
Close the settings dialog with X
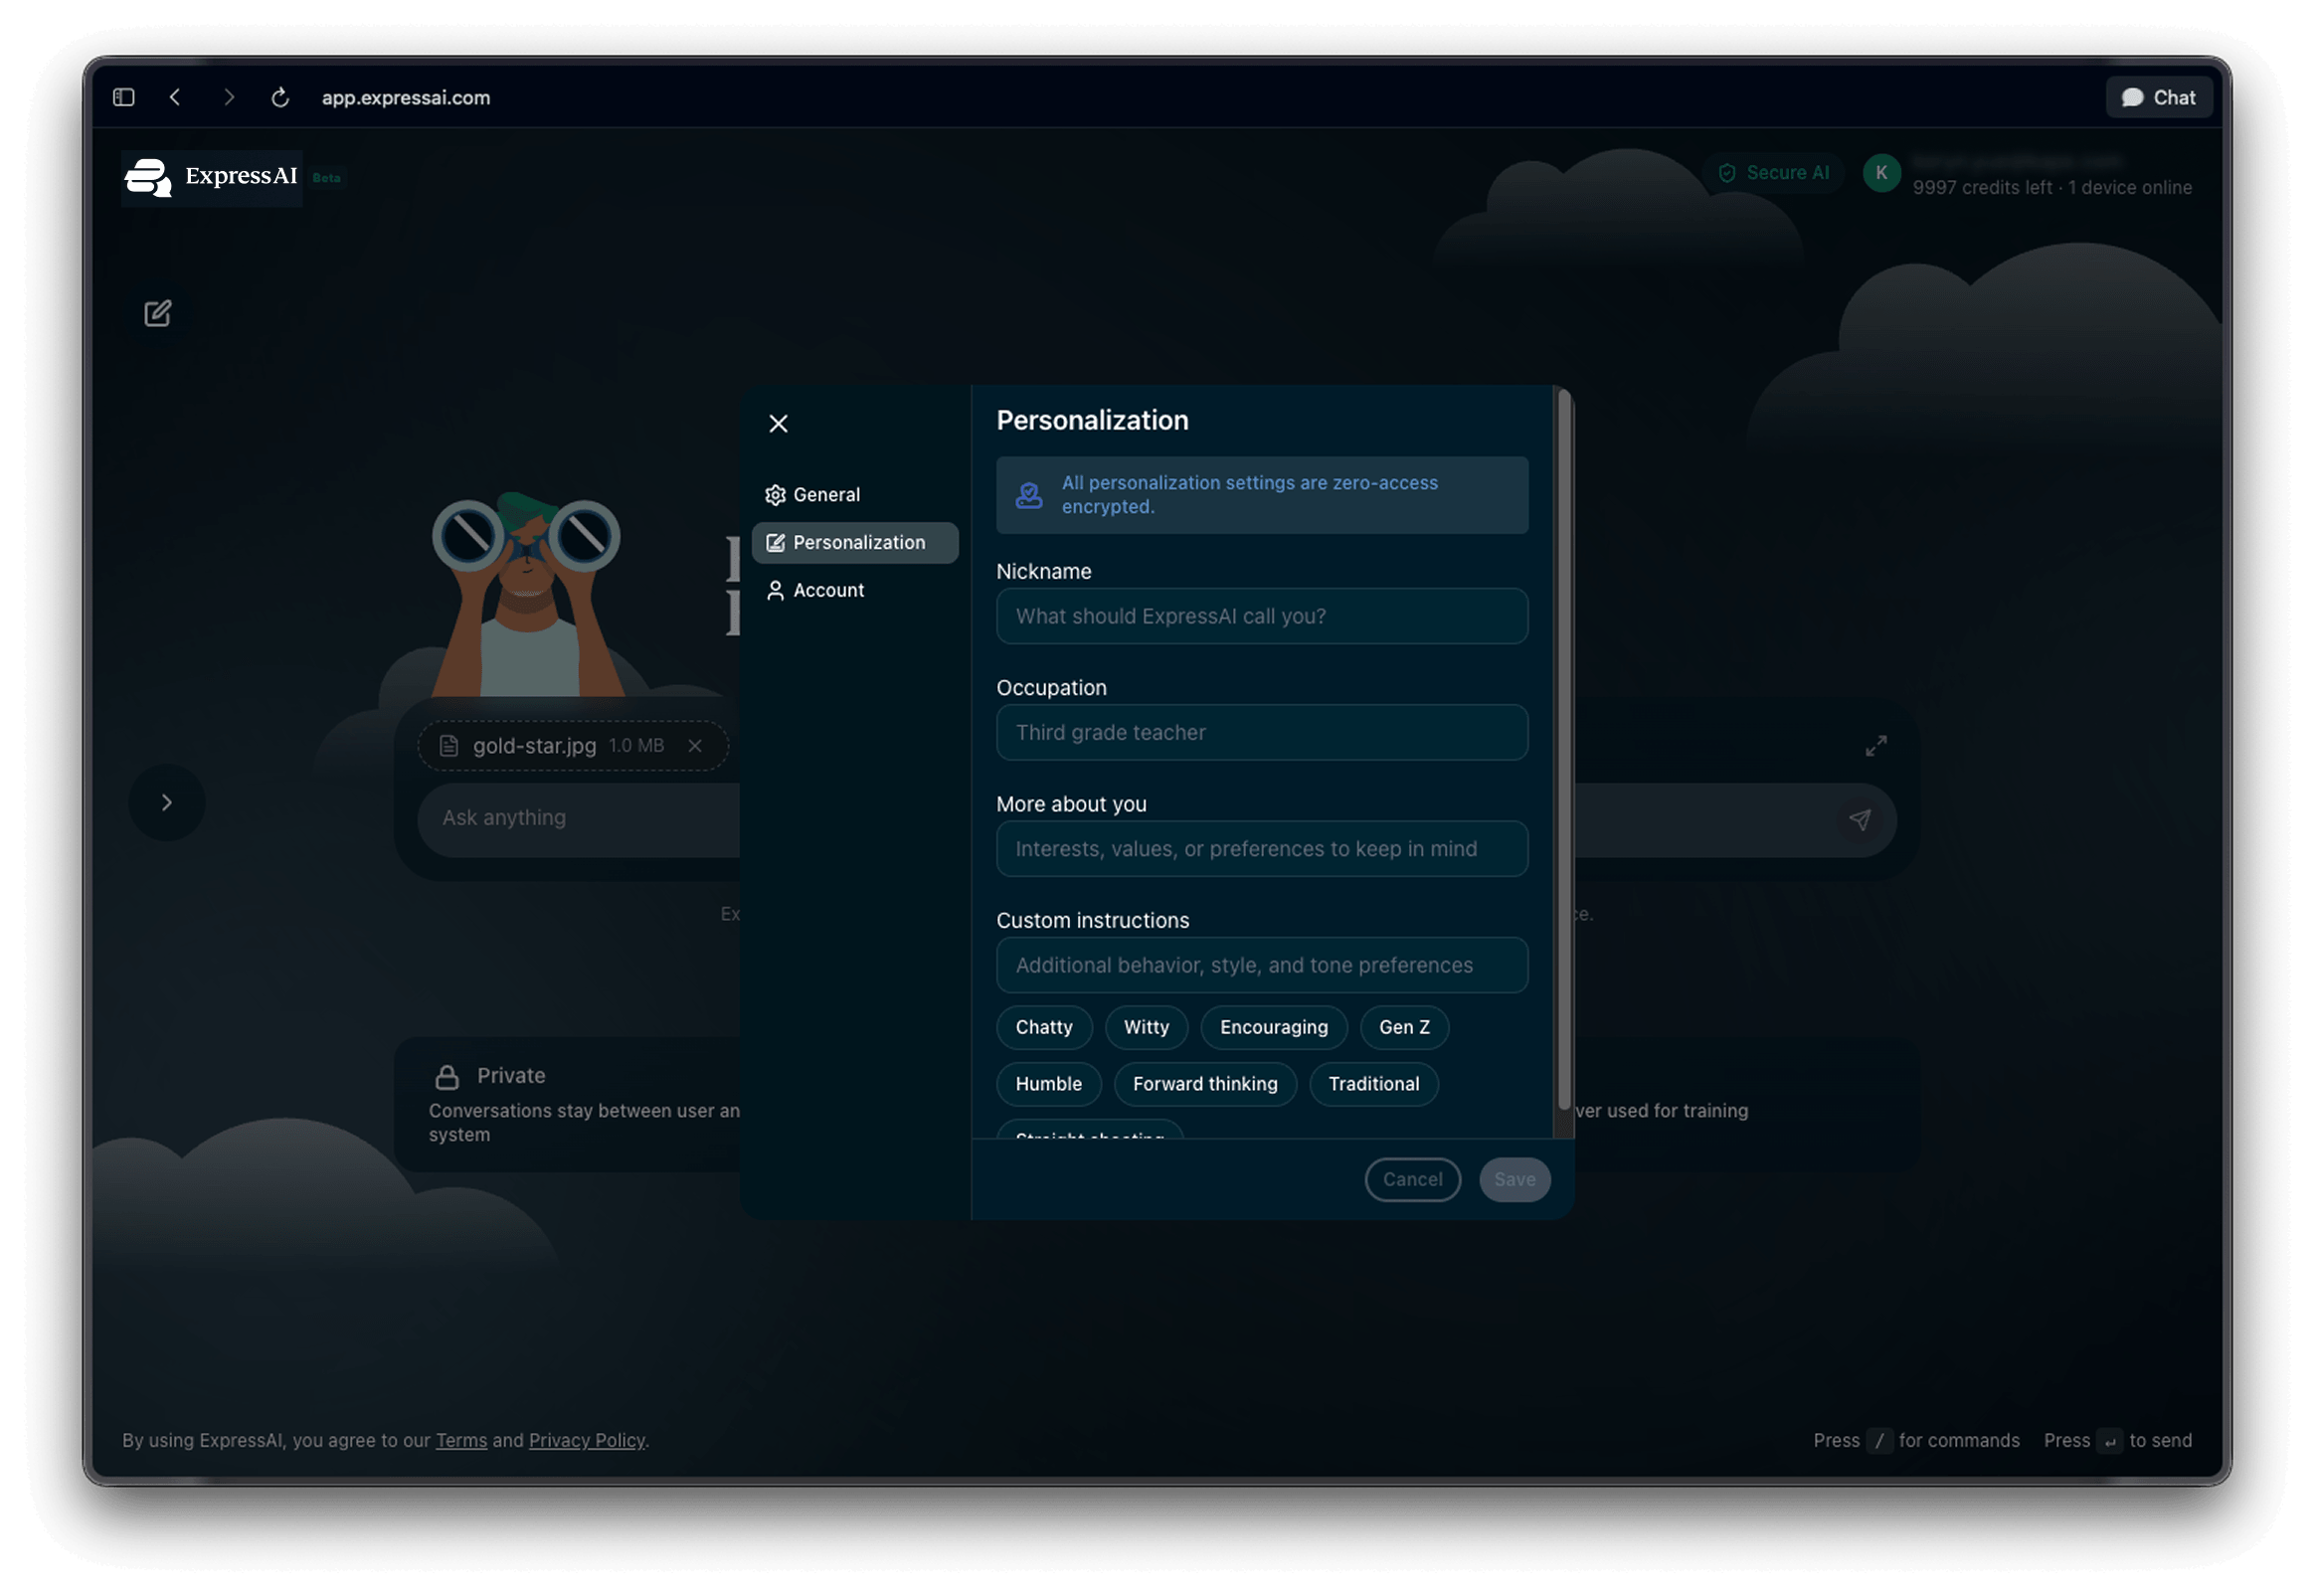click(x=778, y=423)
